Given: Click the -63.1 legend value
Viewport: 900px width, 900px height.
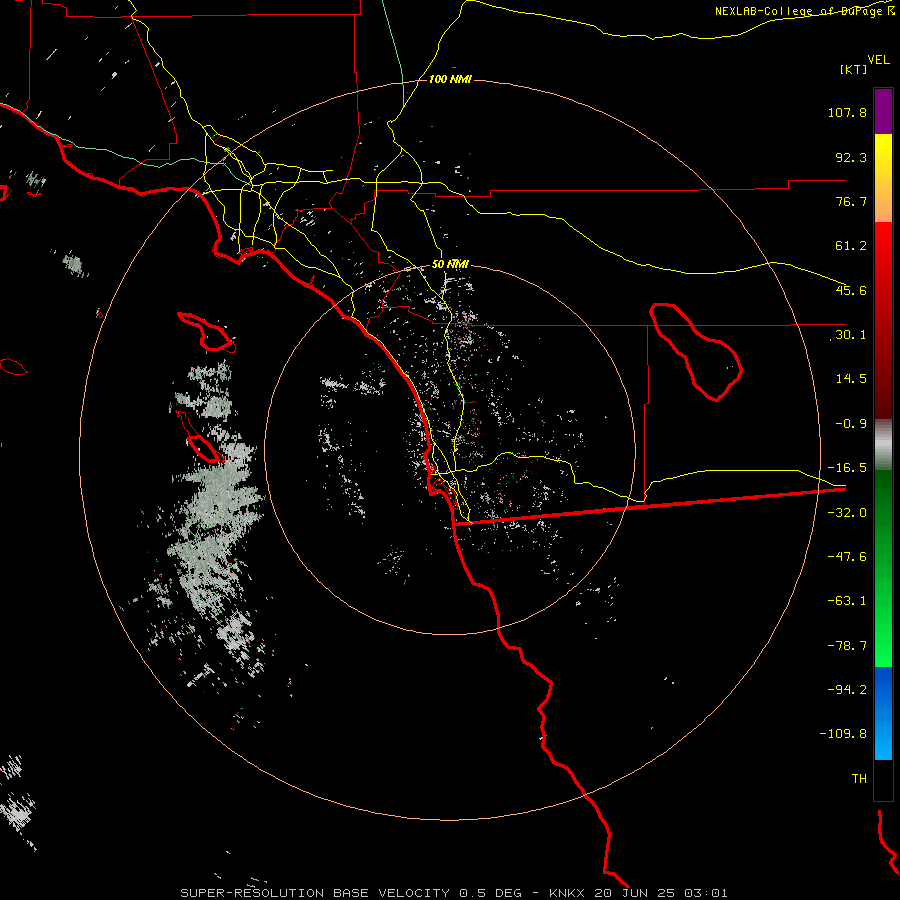Looking at the screenshot, I should click(847, 601).
